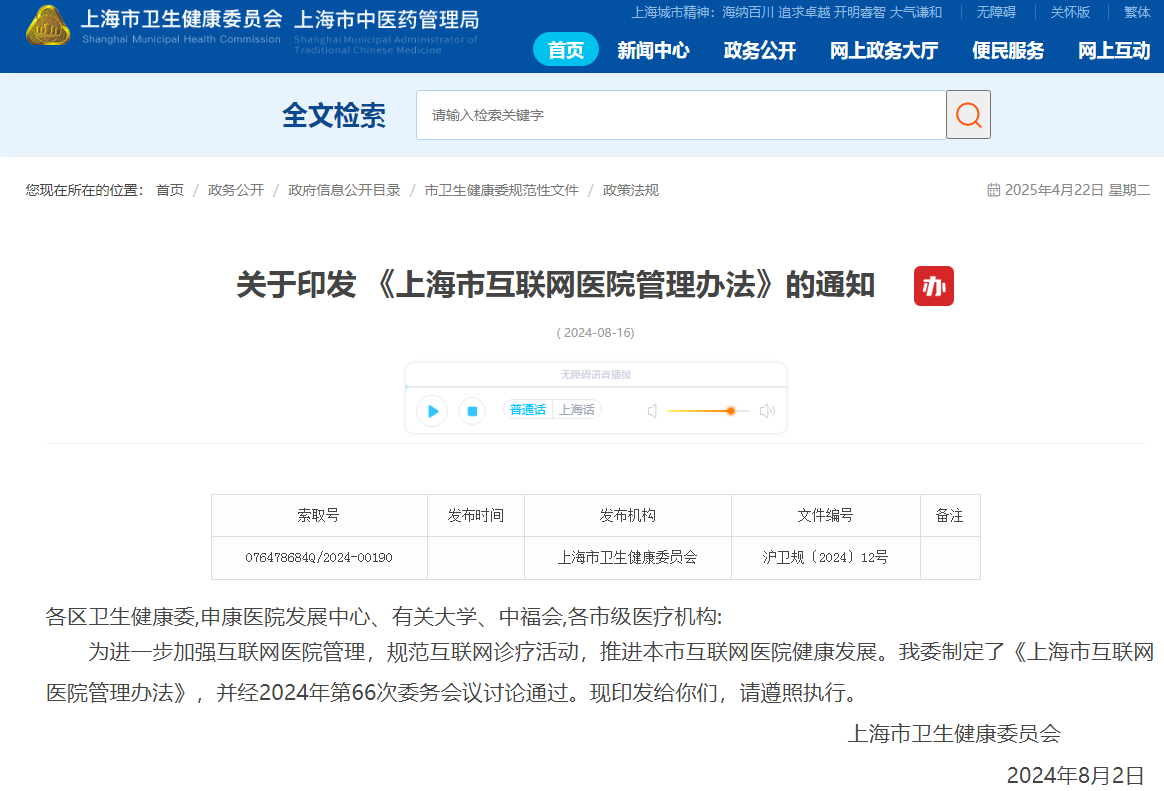Click the orange search magnifier button
Image resolution: width=1164 pixels, height=791 pixels.
pyautogui.click(x=968, y=115)
